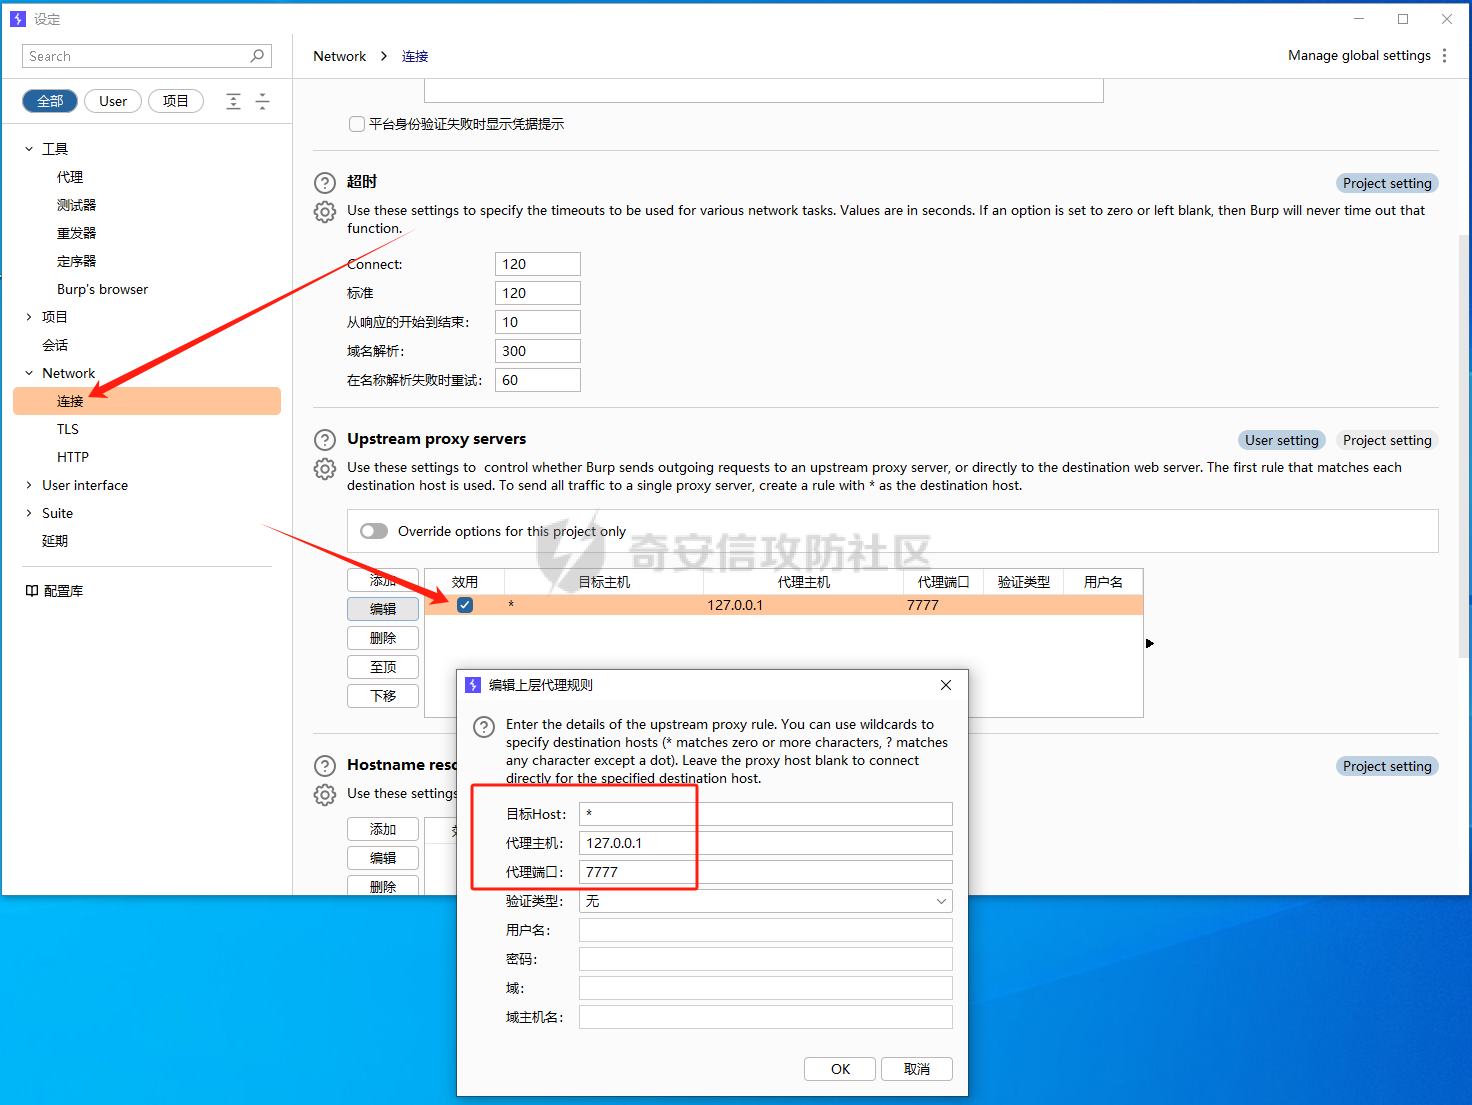Click the 代理端口 field in dialog
Screen dimensions: 1472x1105
tap(766, 872)
